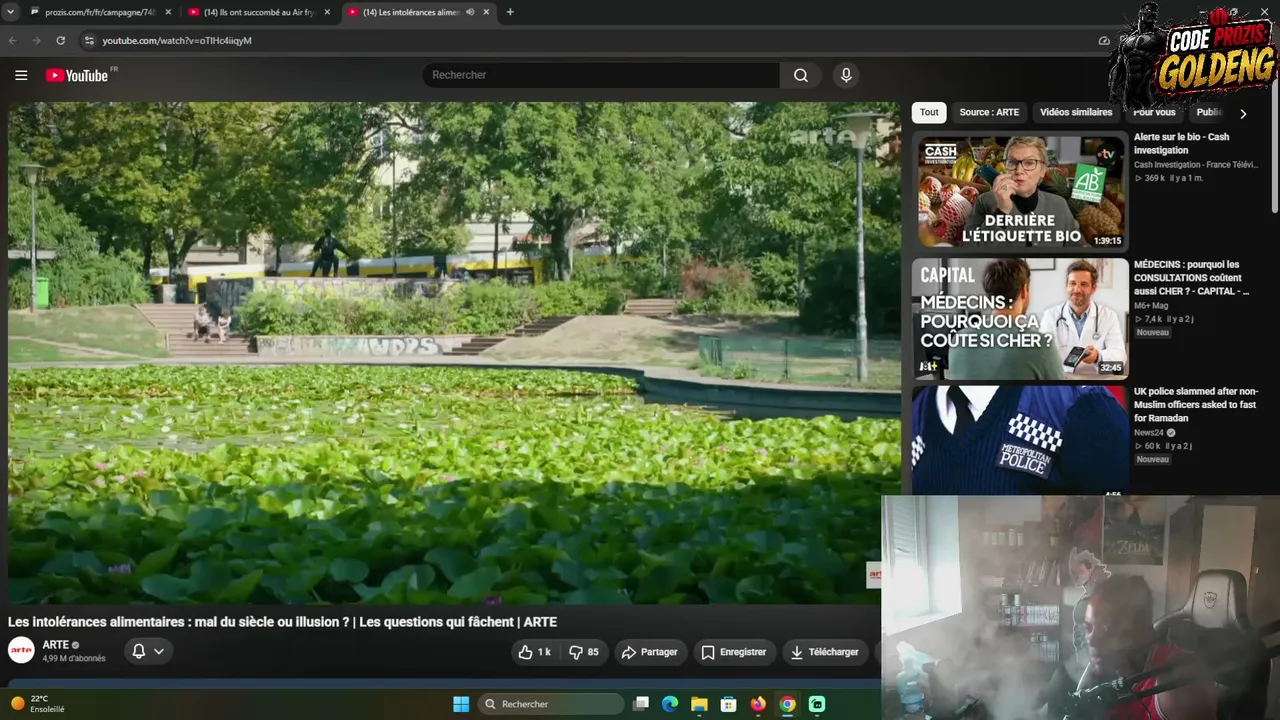Click the Enregistrer save button

[x=733, y=652]
